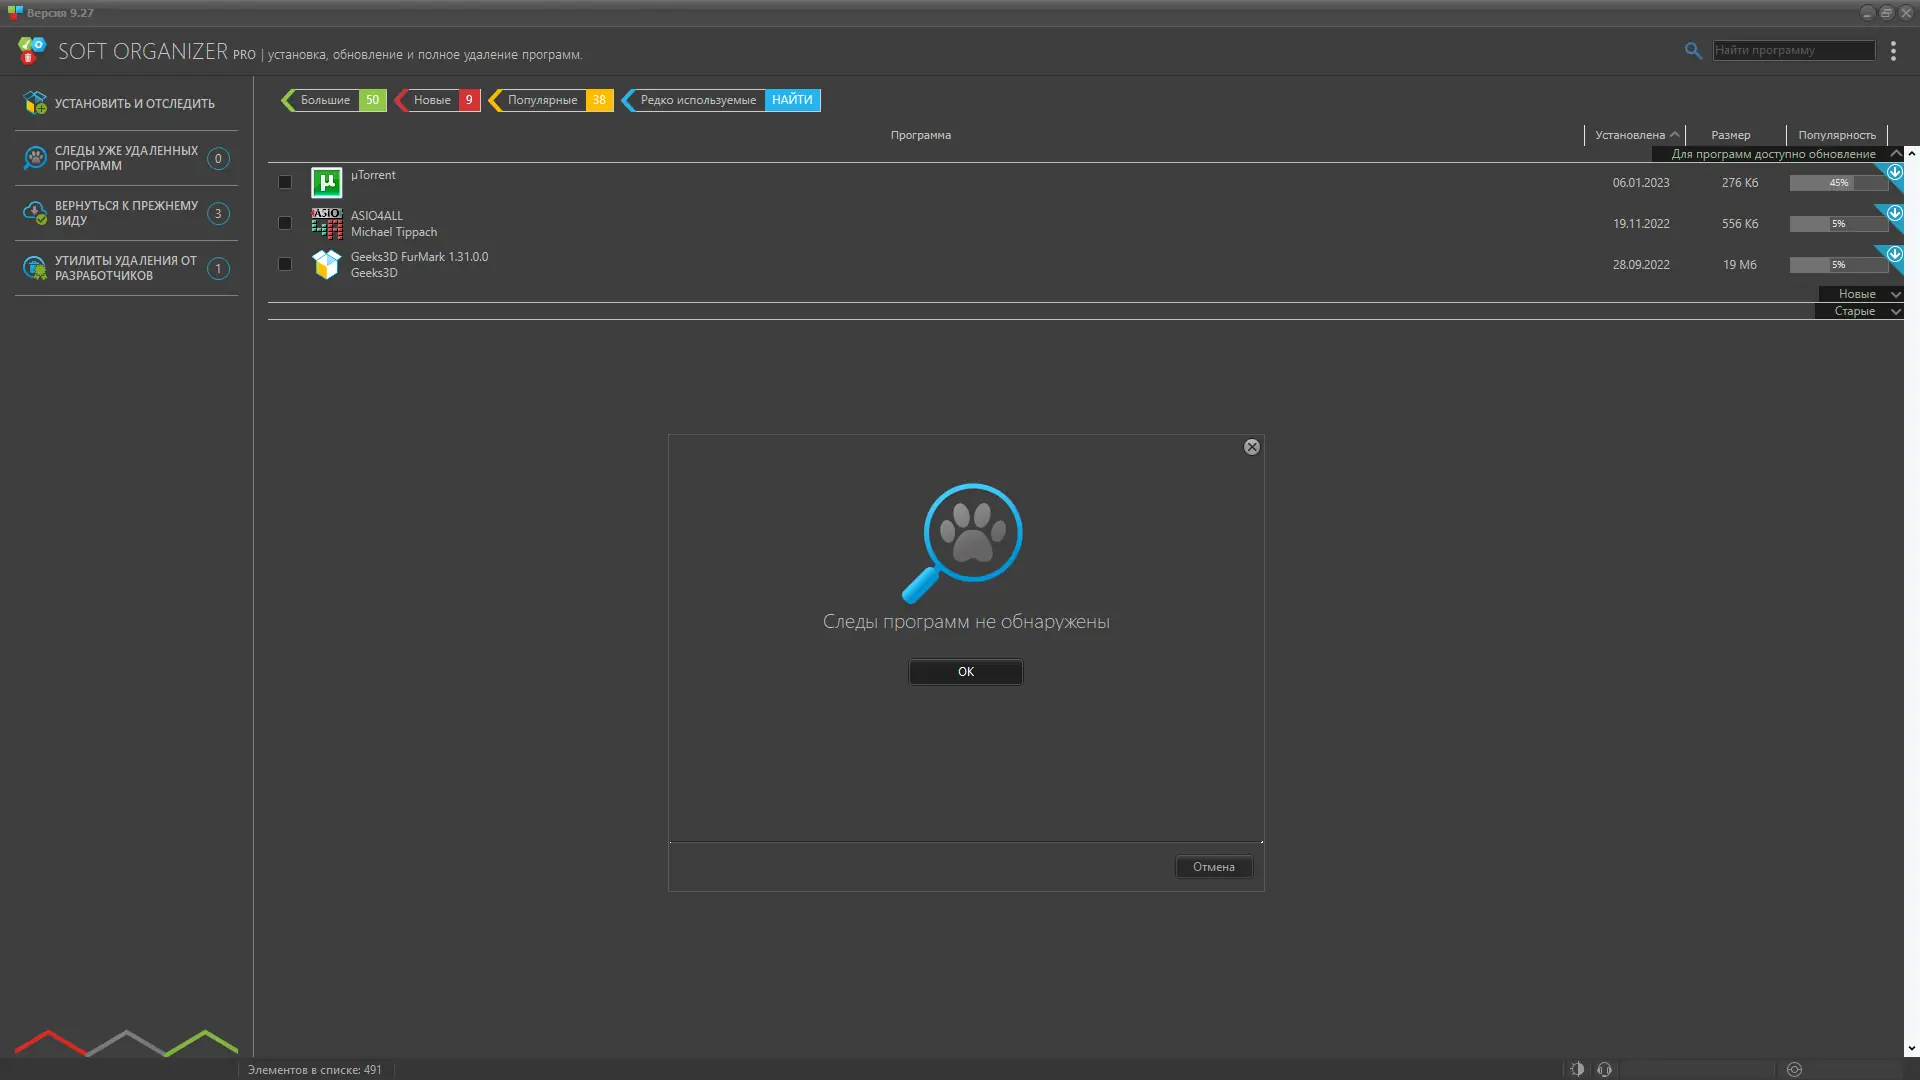Open Следы уже удаленных программ section

coord(126,158)
